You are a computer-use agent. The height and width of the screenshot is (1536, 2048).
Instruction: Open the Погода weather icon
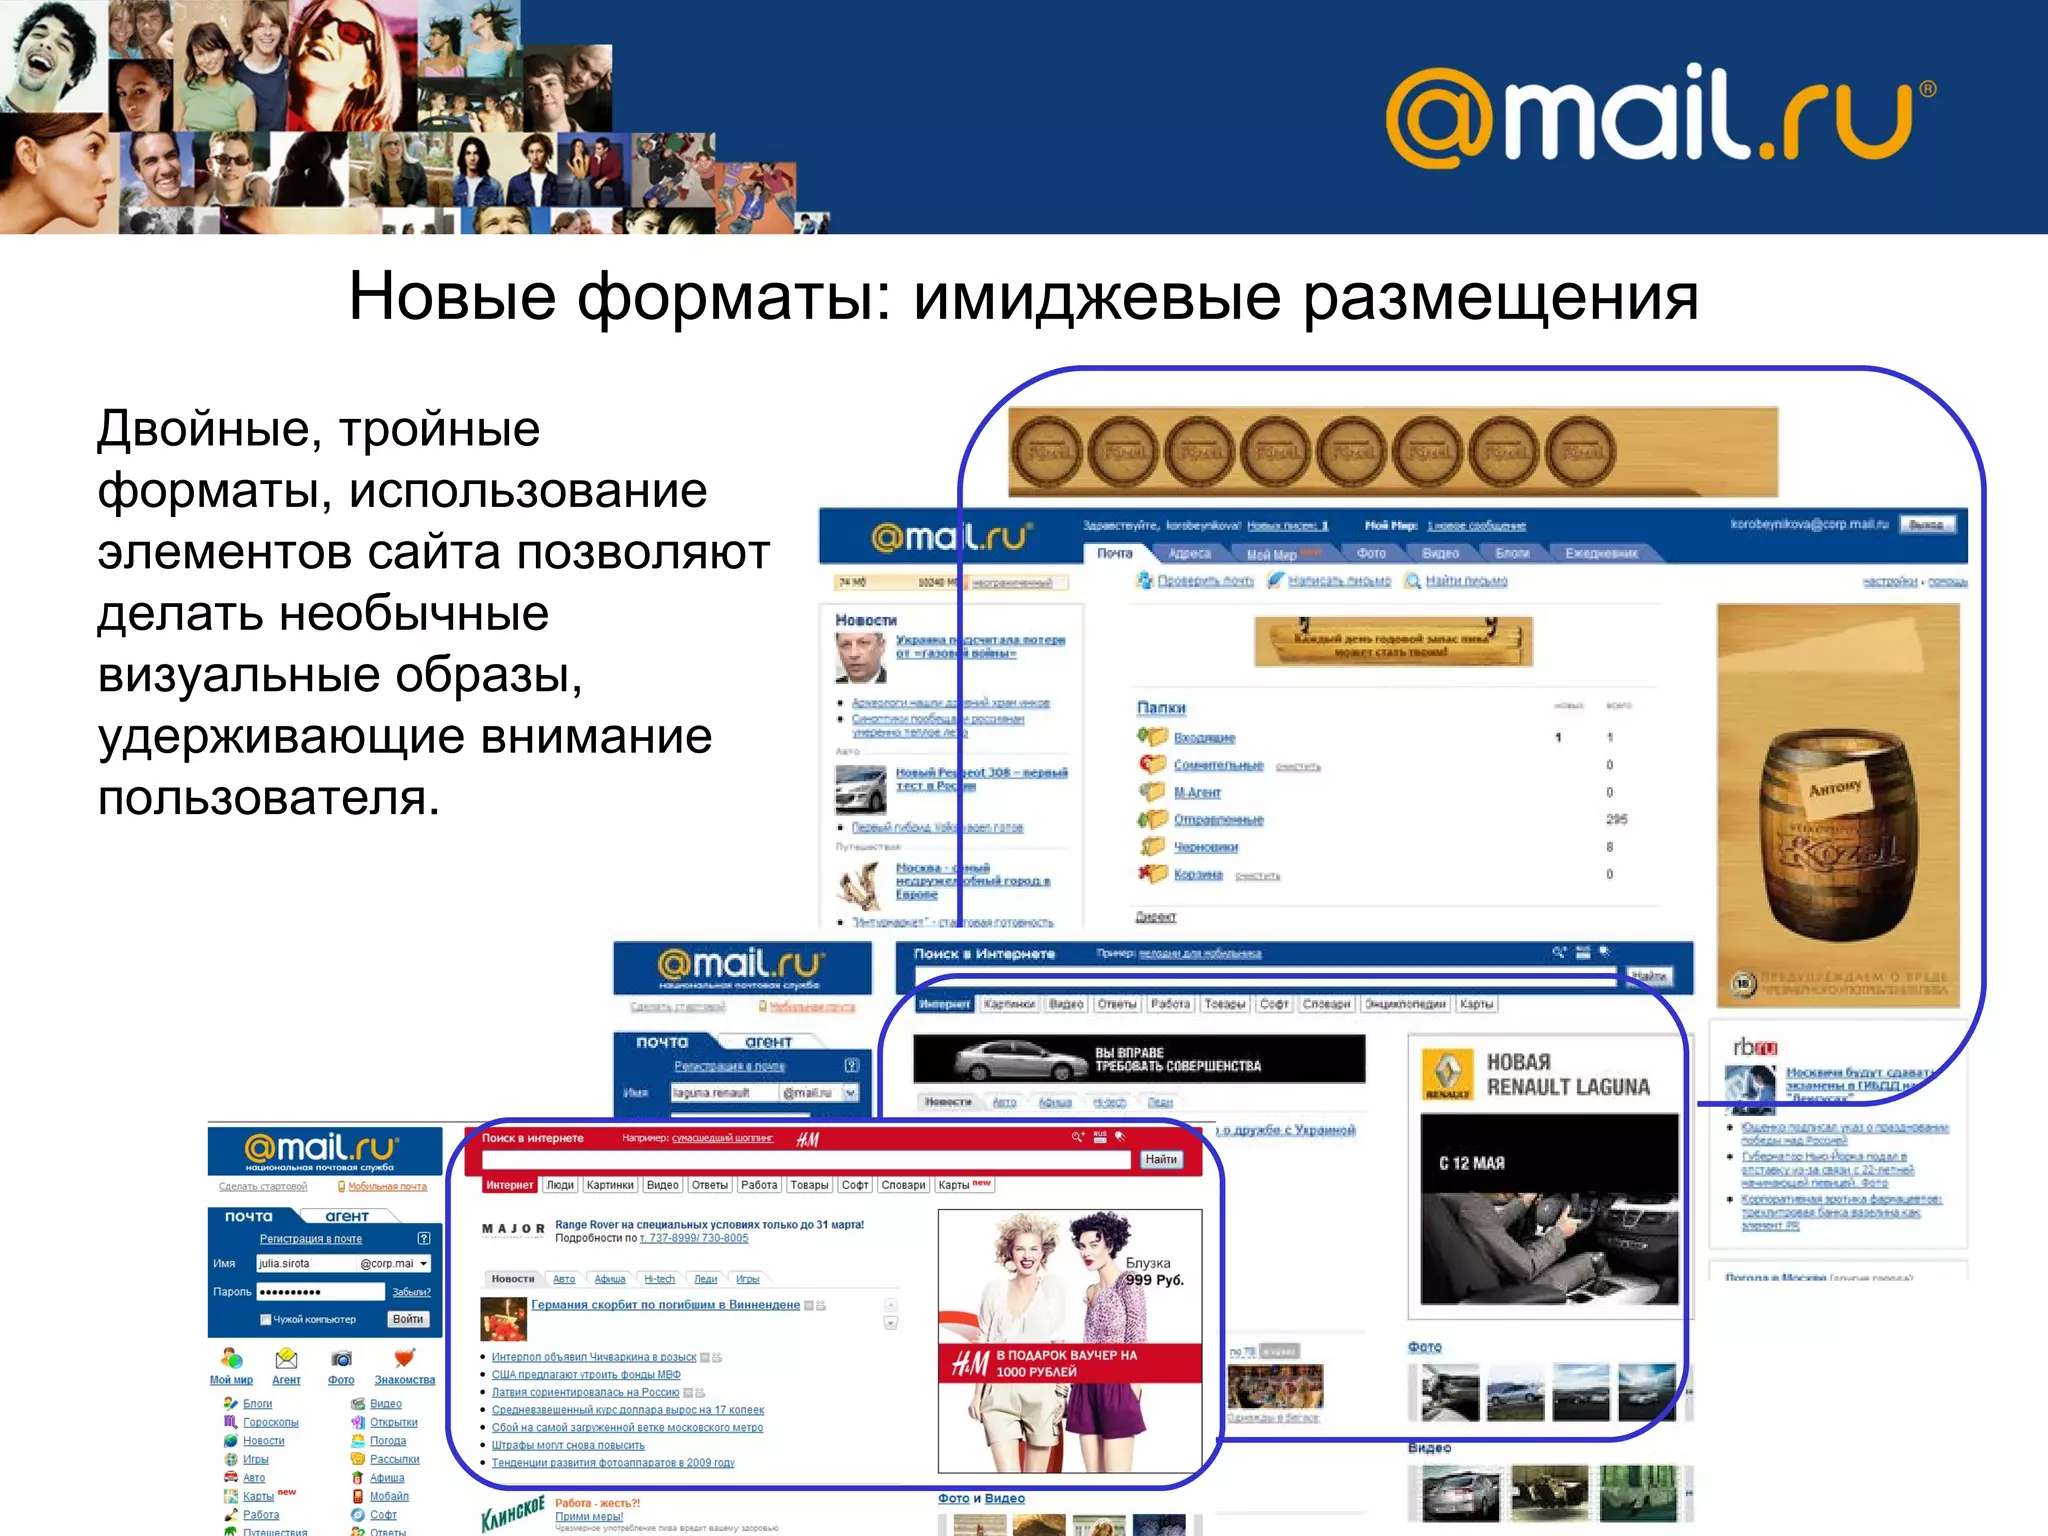(358, 1440)
